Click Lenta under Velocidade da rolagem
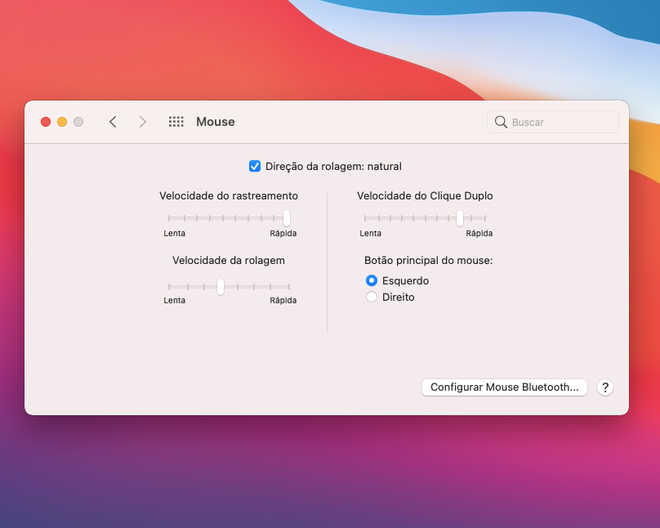 [174, 300]
